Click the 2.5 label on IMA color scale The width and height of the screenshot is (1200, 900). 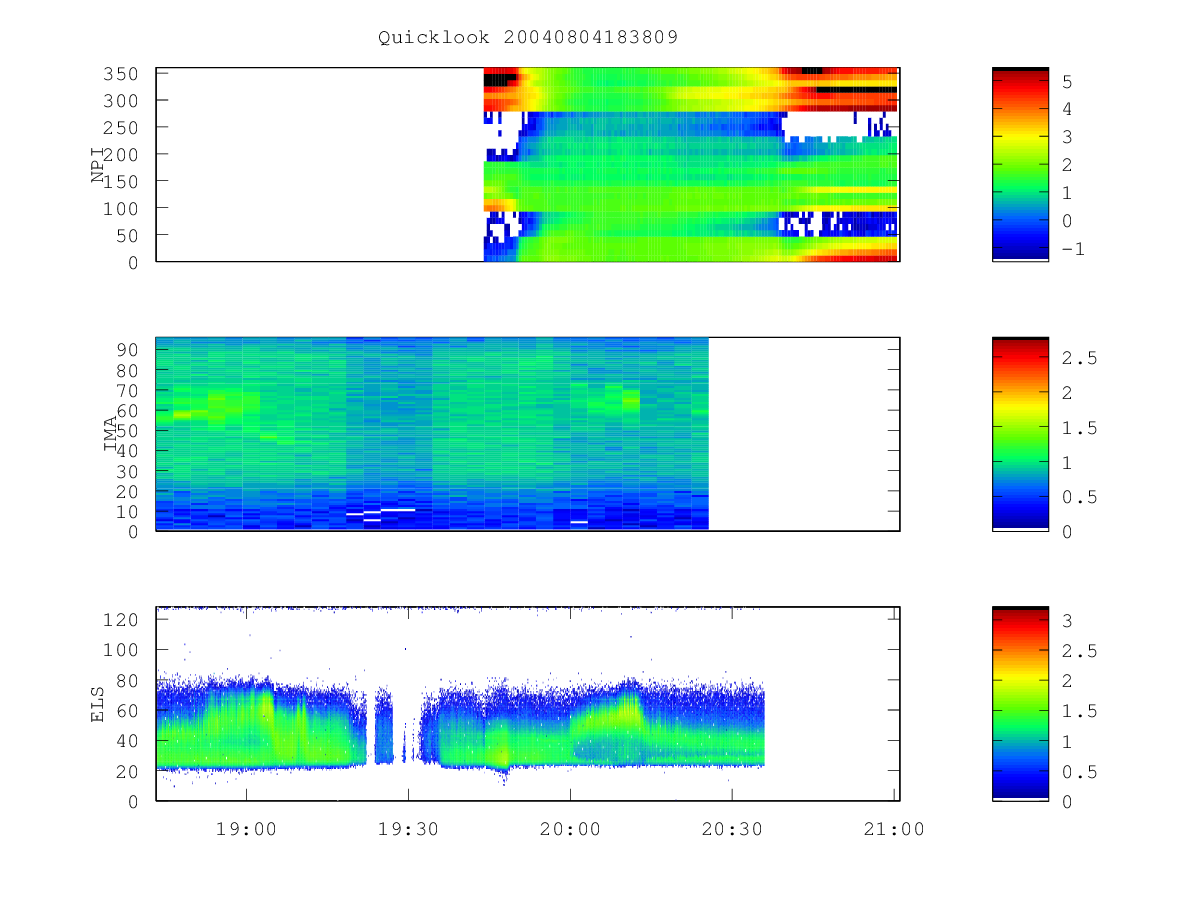[1079, 357]
